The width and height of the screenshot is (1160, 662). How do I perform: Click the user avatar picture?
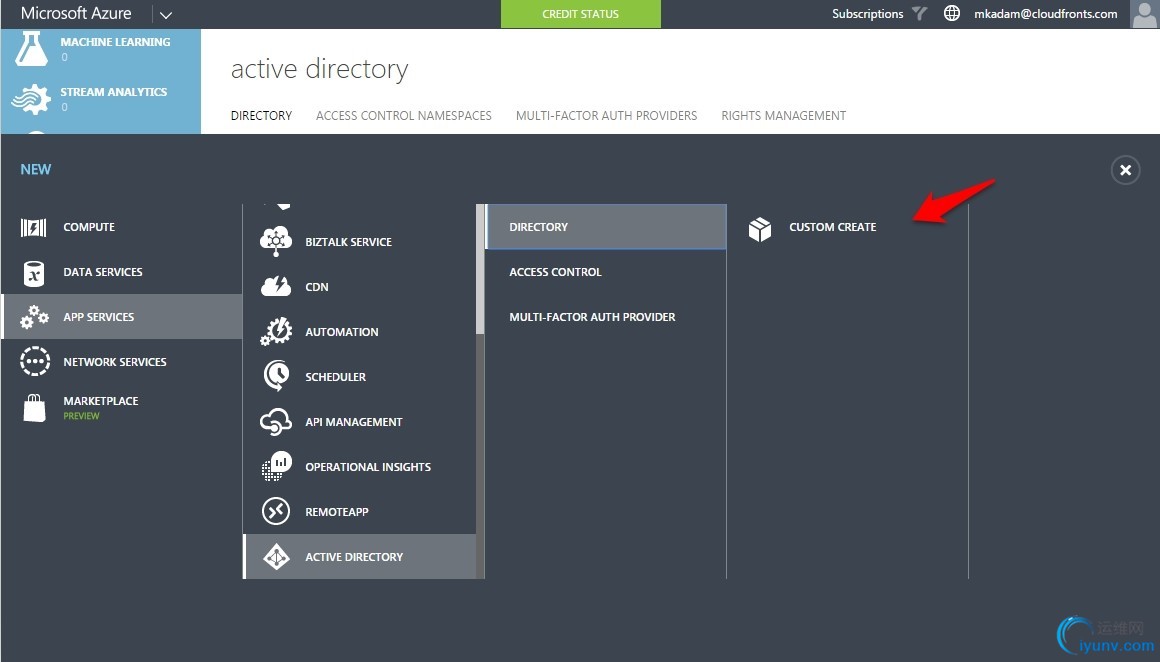(1144, 14)
